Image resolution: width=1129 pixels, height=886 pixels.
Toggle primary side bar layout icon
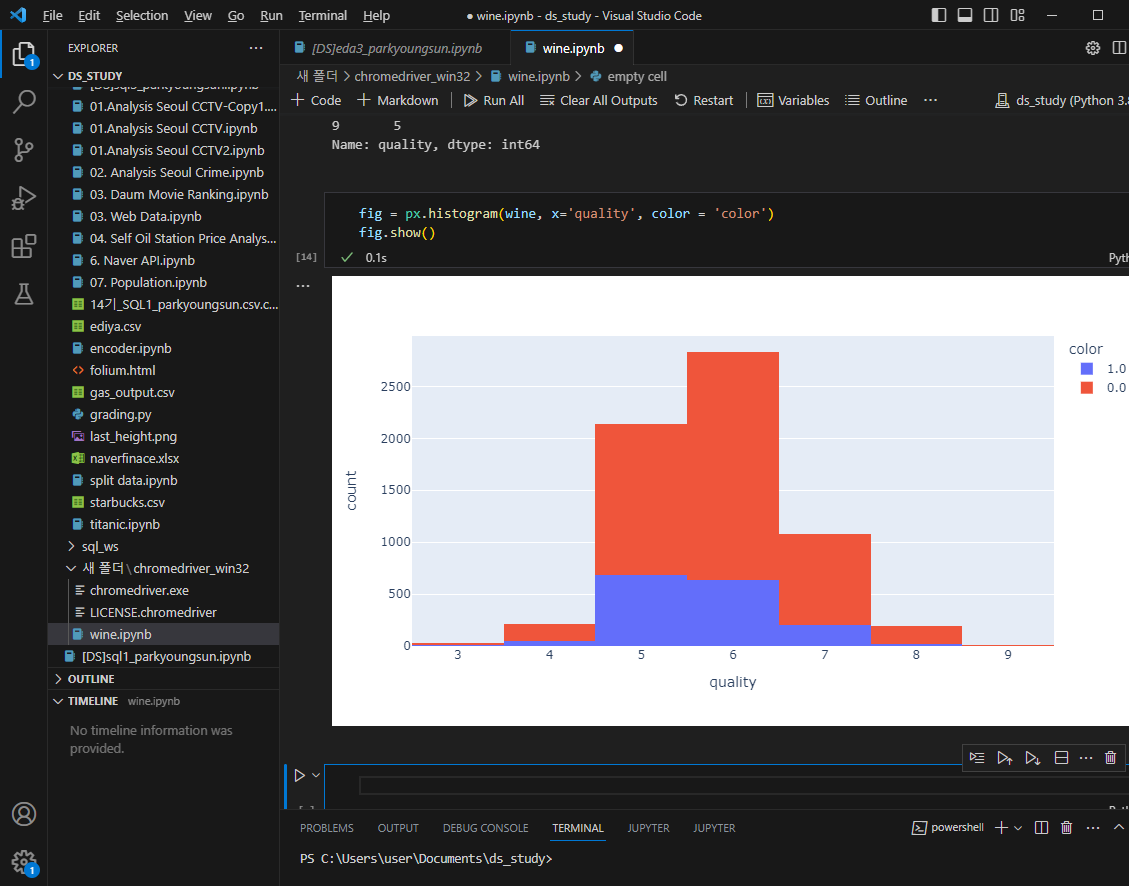click(938, 15)
